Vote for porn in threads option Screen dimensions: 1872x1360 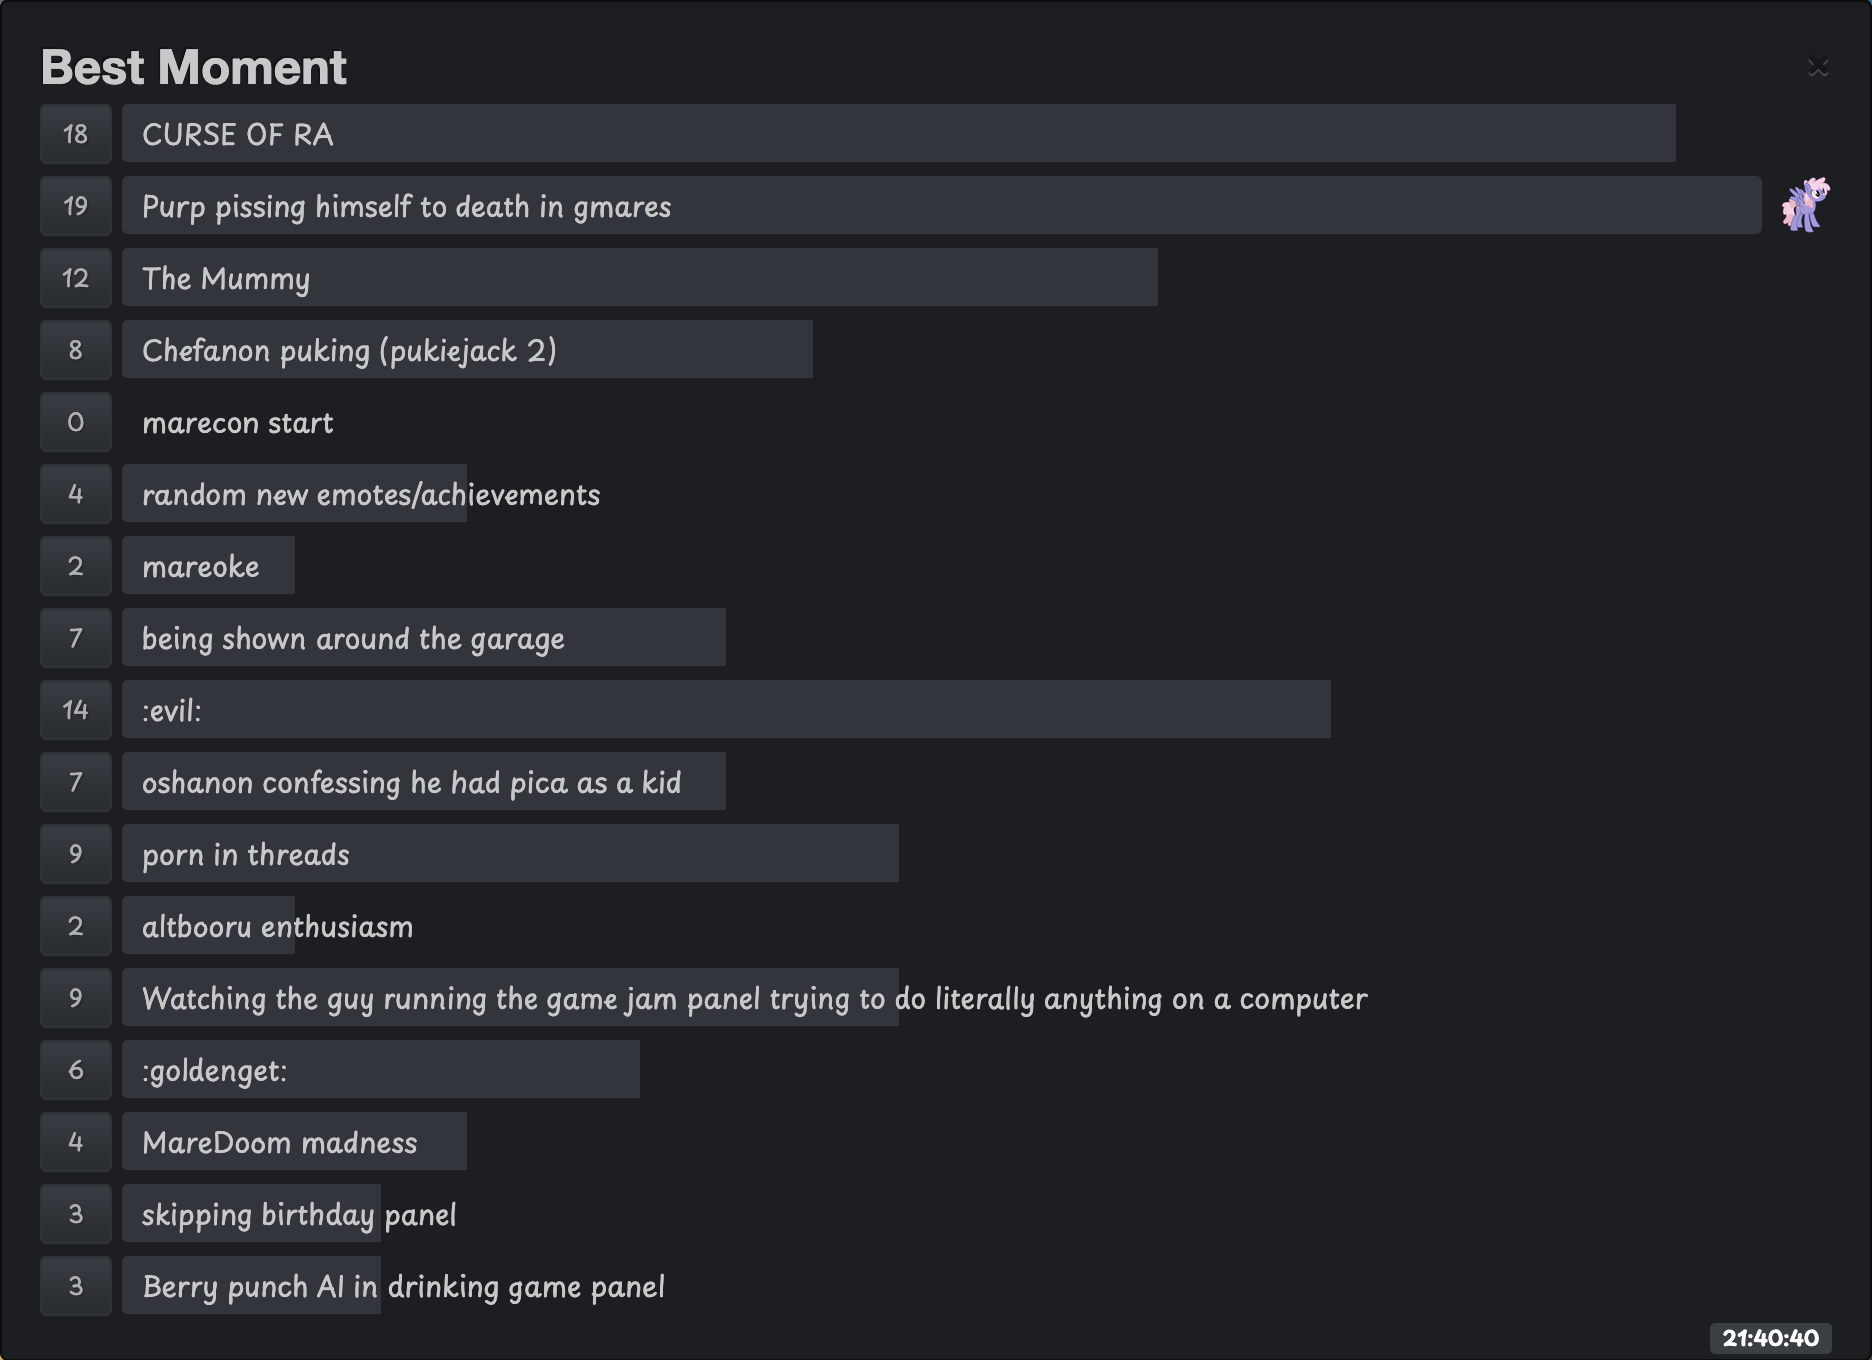click(x=76, y=854)
